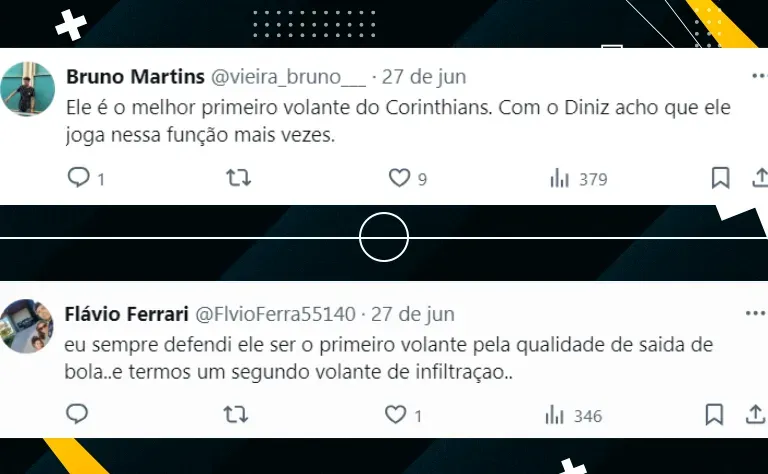The height and width of the screenshot is (474, 768).
Task: Open Bruno Martins' profile picture
Action: (27, 89)
